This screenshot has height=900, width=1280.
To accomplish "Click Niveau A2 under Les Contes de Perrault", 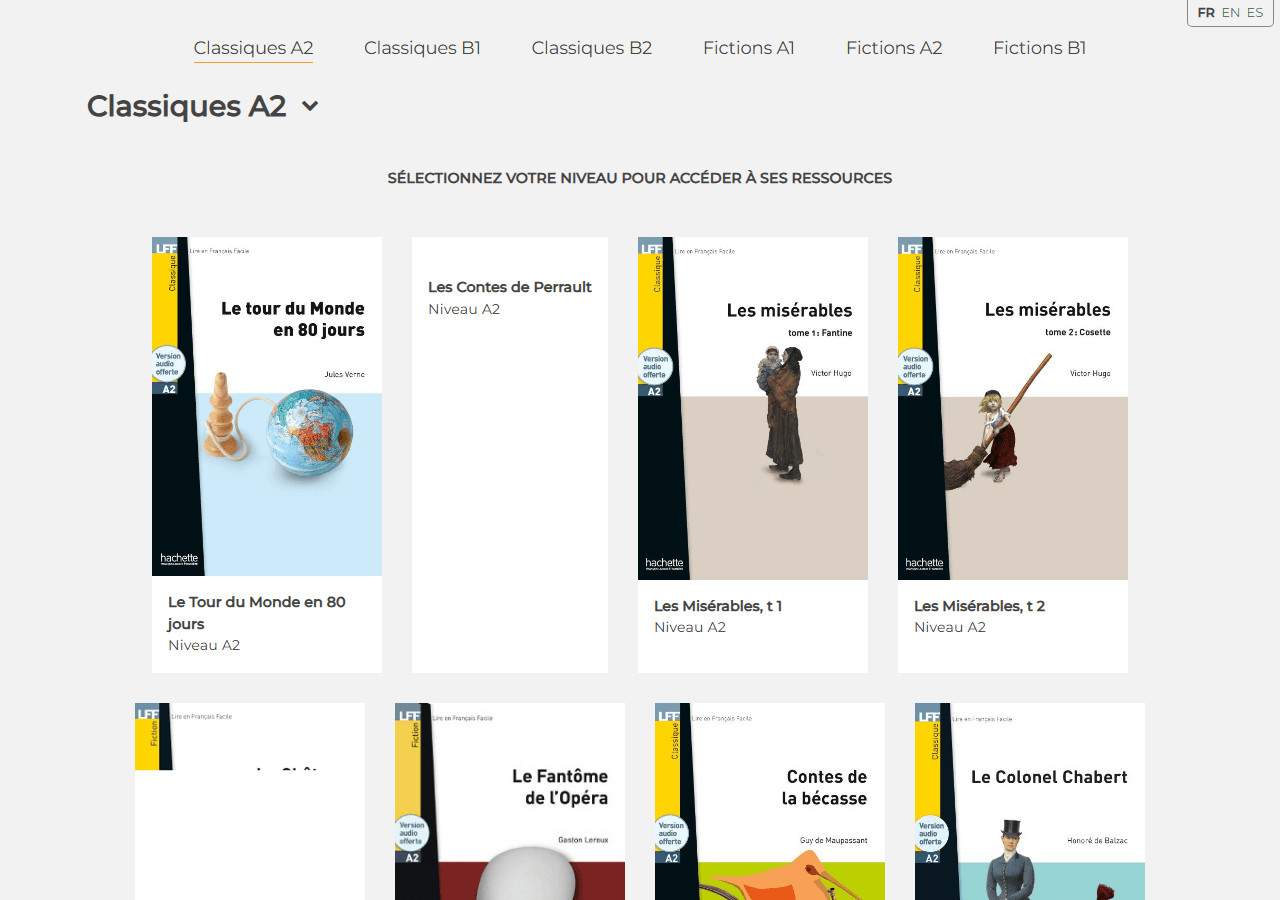I will [464, 309].
